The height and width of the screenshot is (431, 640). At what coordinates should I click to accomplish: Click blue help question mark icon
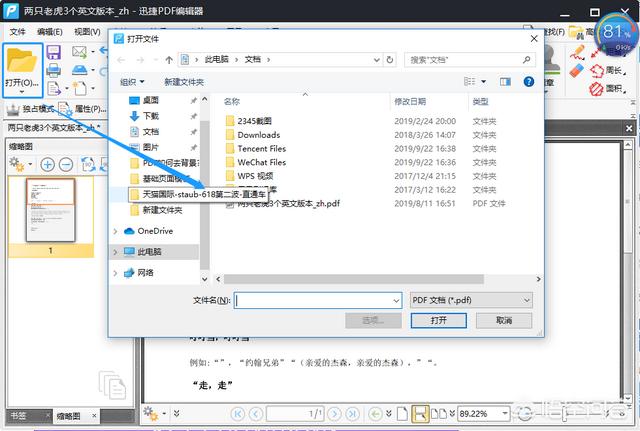coord(529,82)
